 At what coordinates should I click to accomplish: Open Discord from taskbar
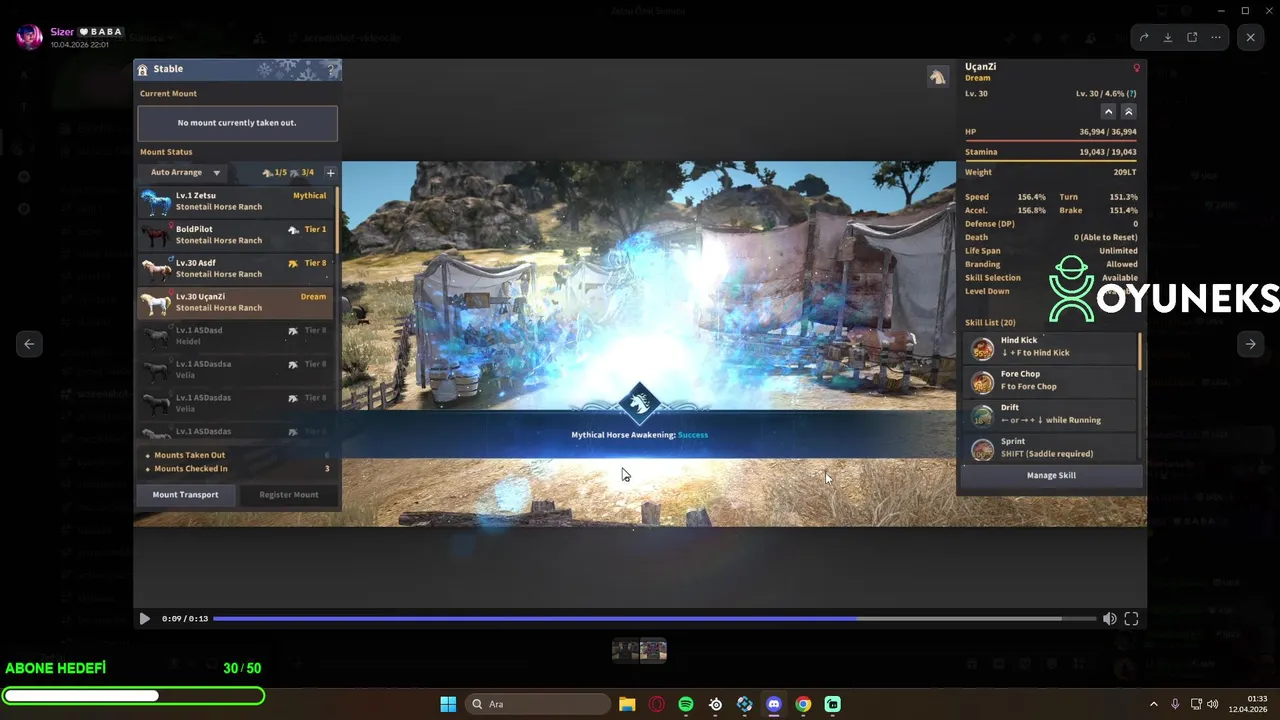tap(774, 704)
